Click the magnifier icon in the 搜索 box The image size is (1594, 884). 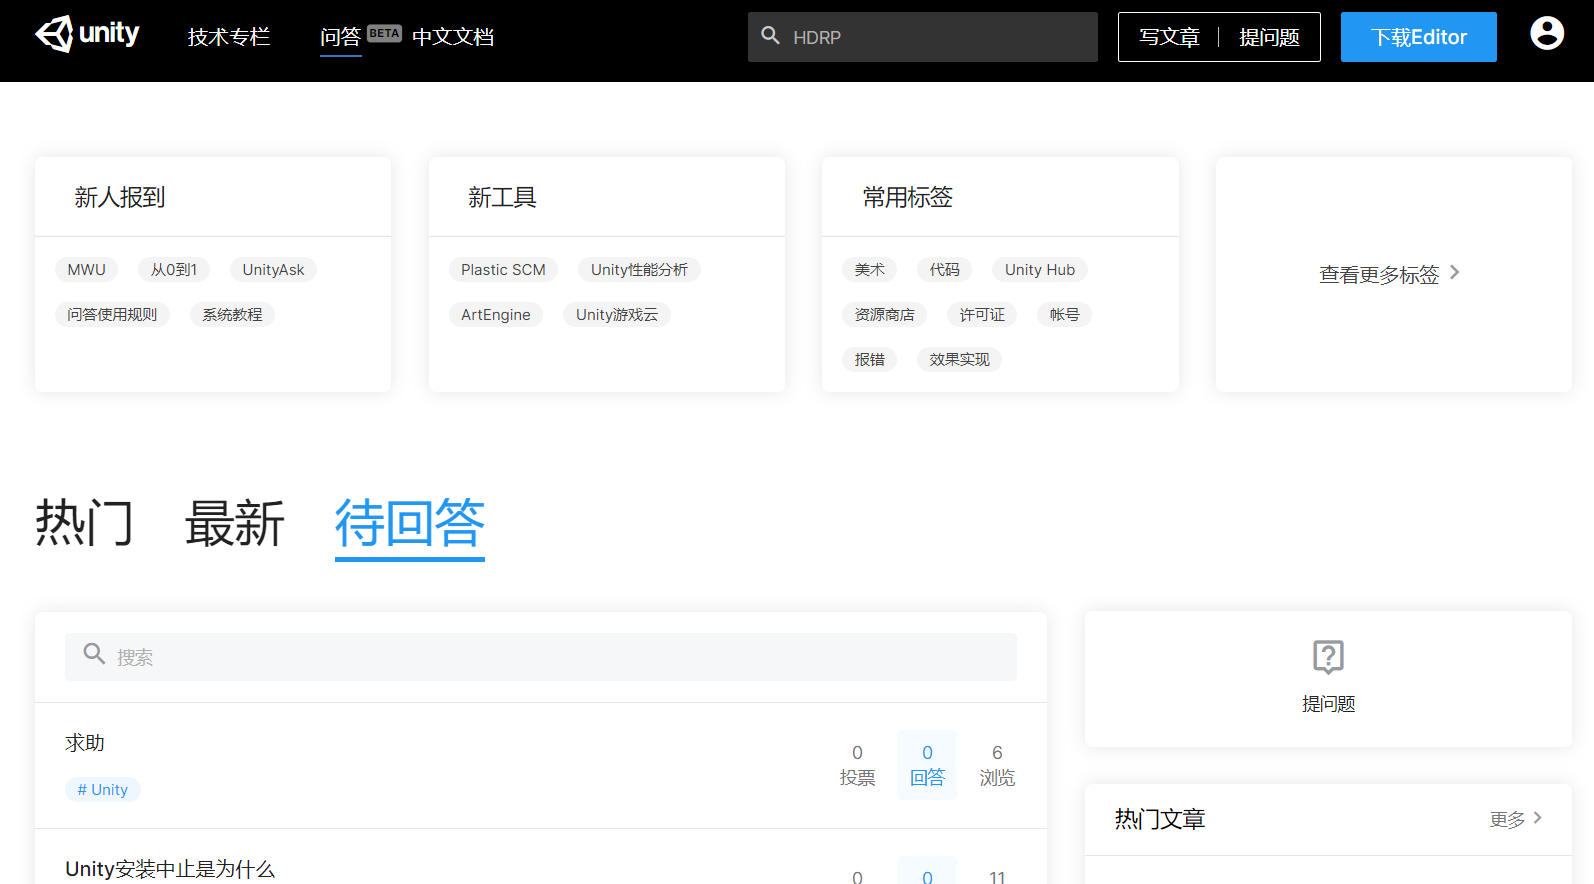(x=94, y=654)
